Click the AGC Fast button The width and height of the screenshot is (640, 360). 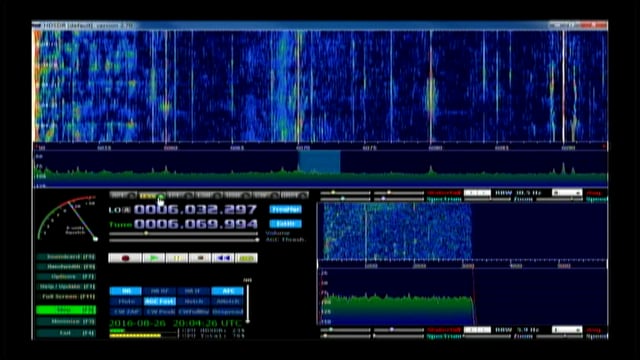click(160, 301)
